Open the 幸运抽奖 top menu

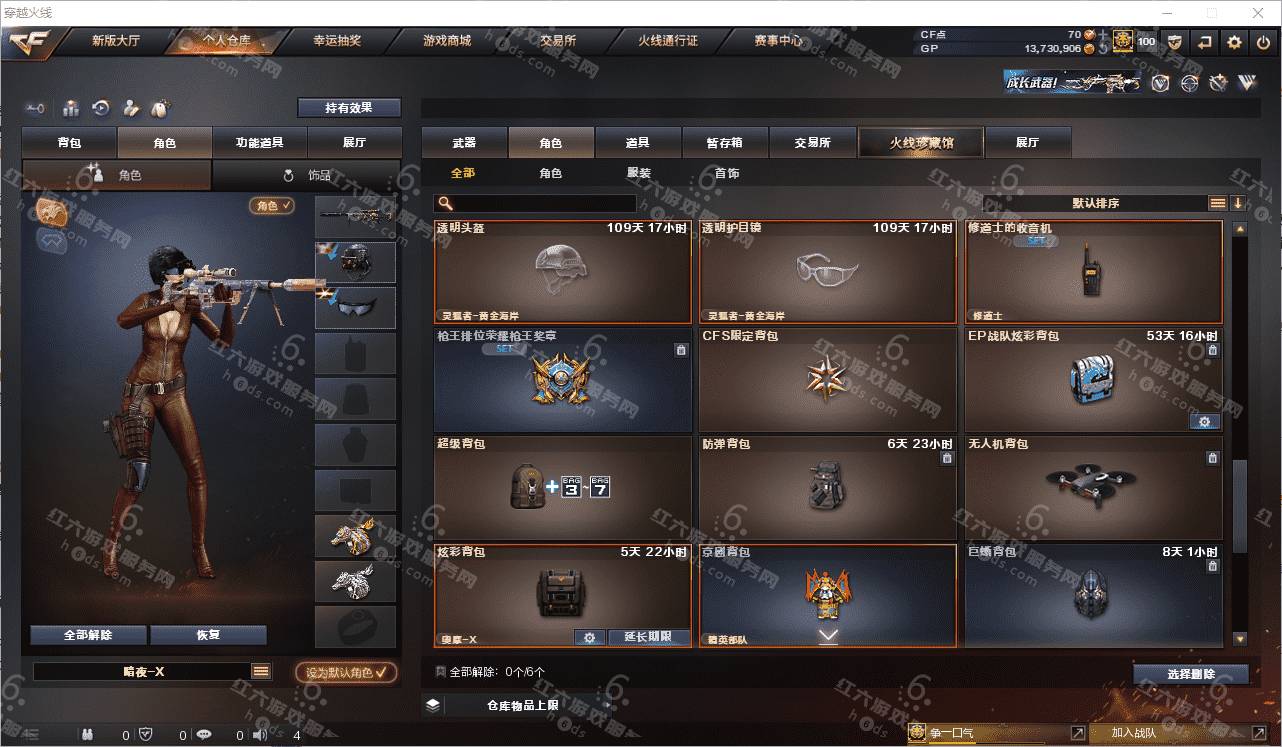pyautogui.click(x=337, y=41)
